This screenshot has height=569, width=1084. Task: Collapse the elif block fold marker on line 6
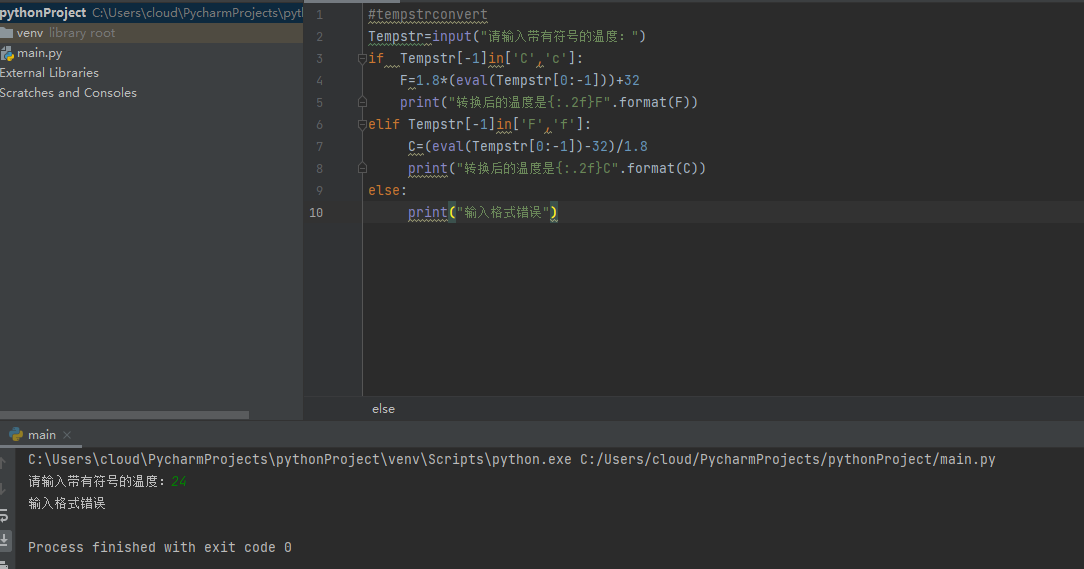pos(362,124)
